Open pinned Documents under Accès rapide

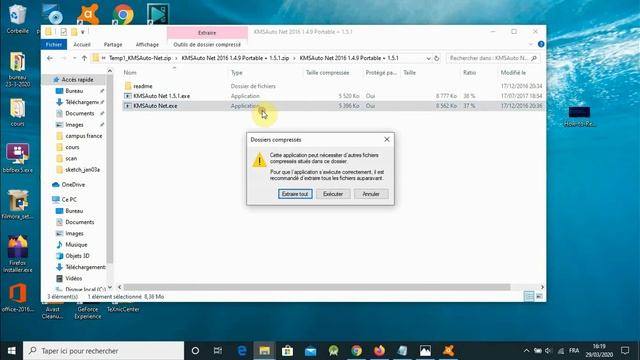click(80, 113)
